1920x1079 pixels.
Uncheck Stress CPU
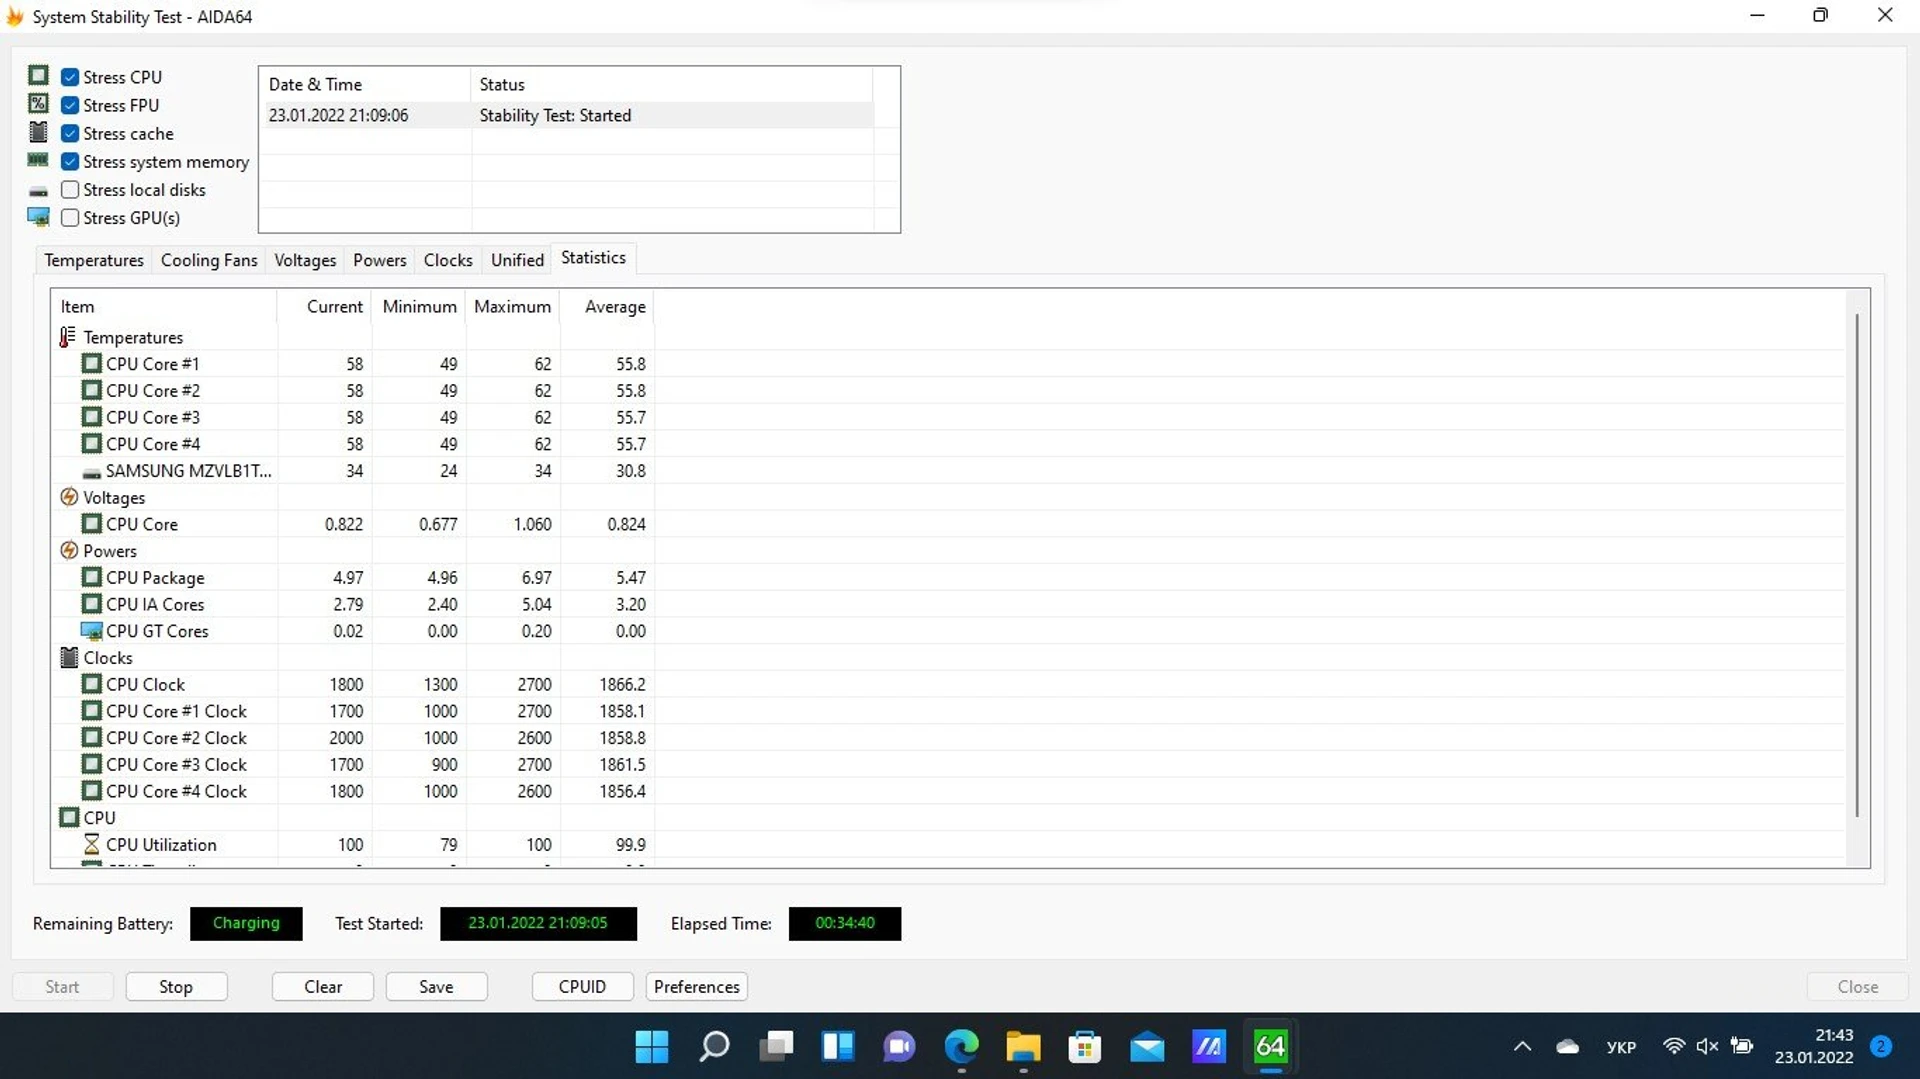[x=70, y=77]
